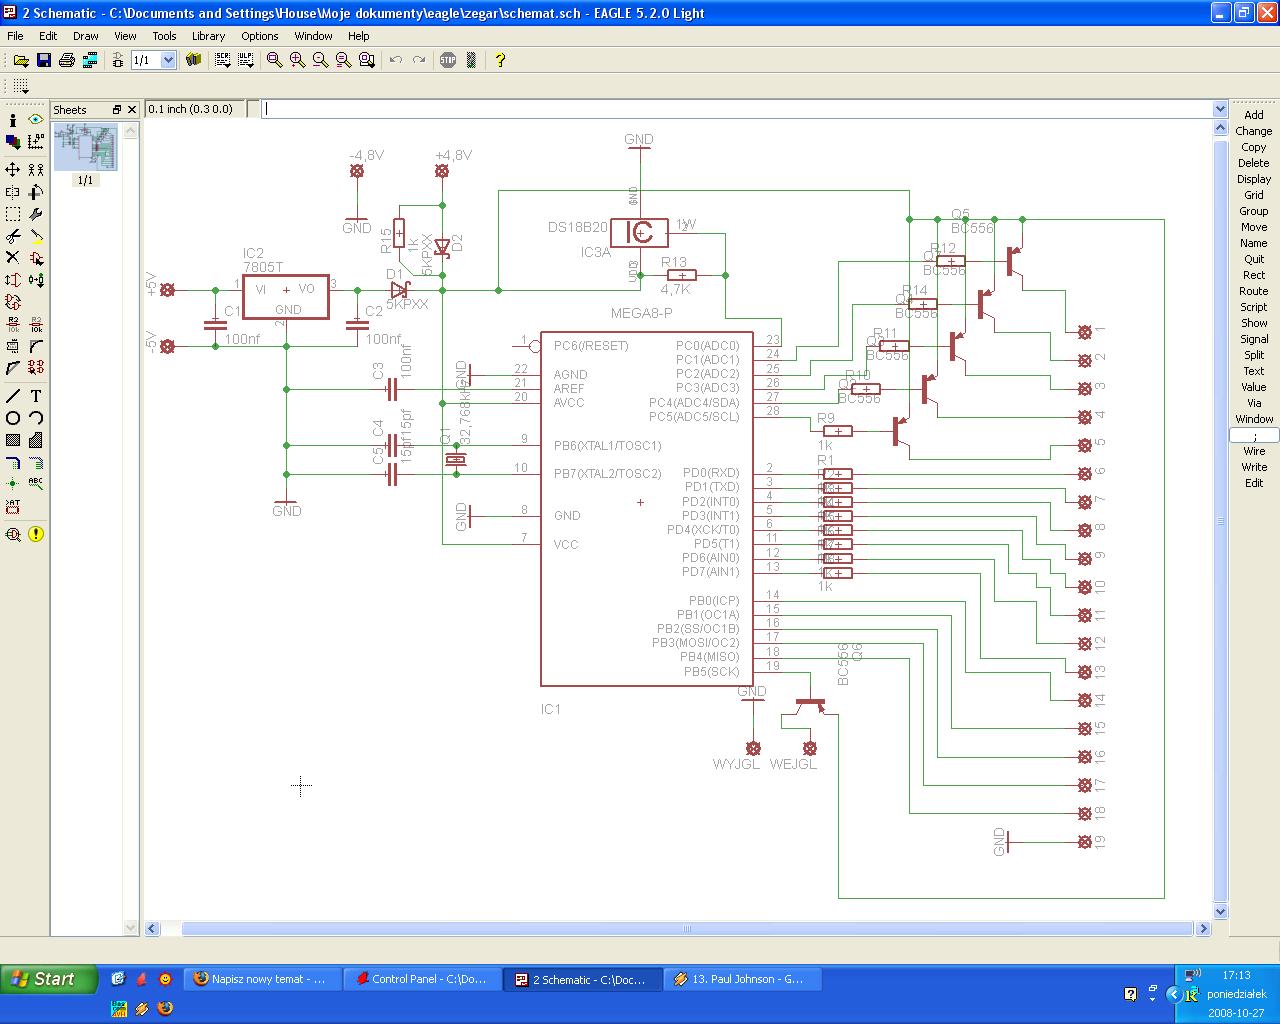Viewport: 1280px width, 1024px height.
Task: Open the Help question mark icon
Action: [x=500, y=60]
